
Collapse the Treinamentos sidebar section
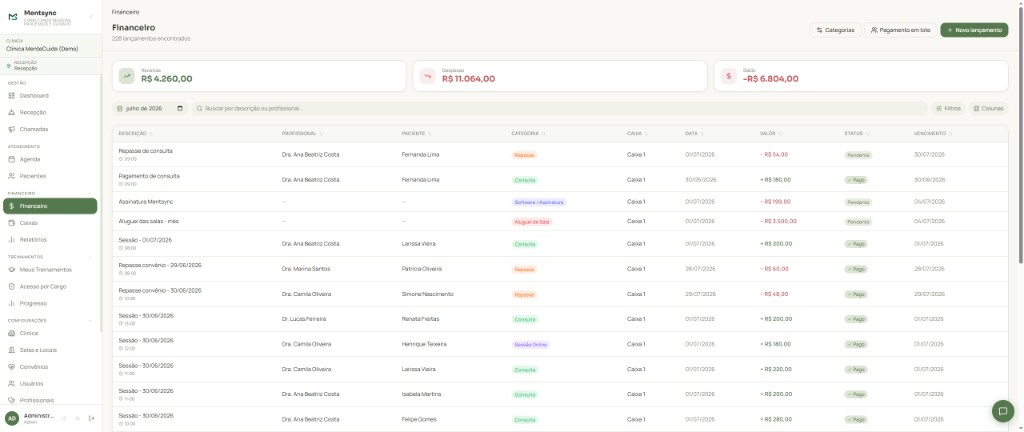point(90,257)
